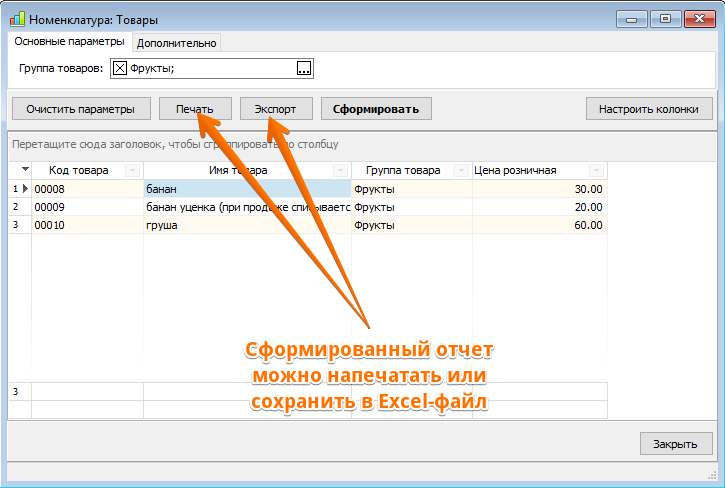Click Очистить параметры button
The image size is (725, 488).
[x=81, y=109]
